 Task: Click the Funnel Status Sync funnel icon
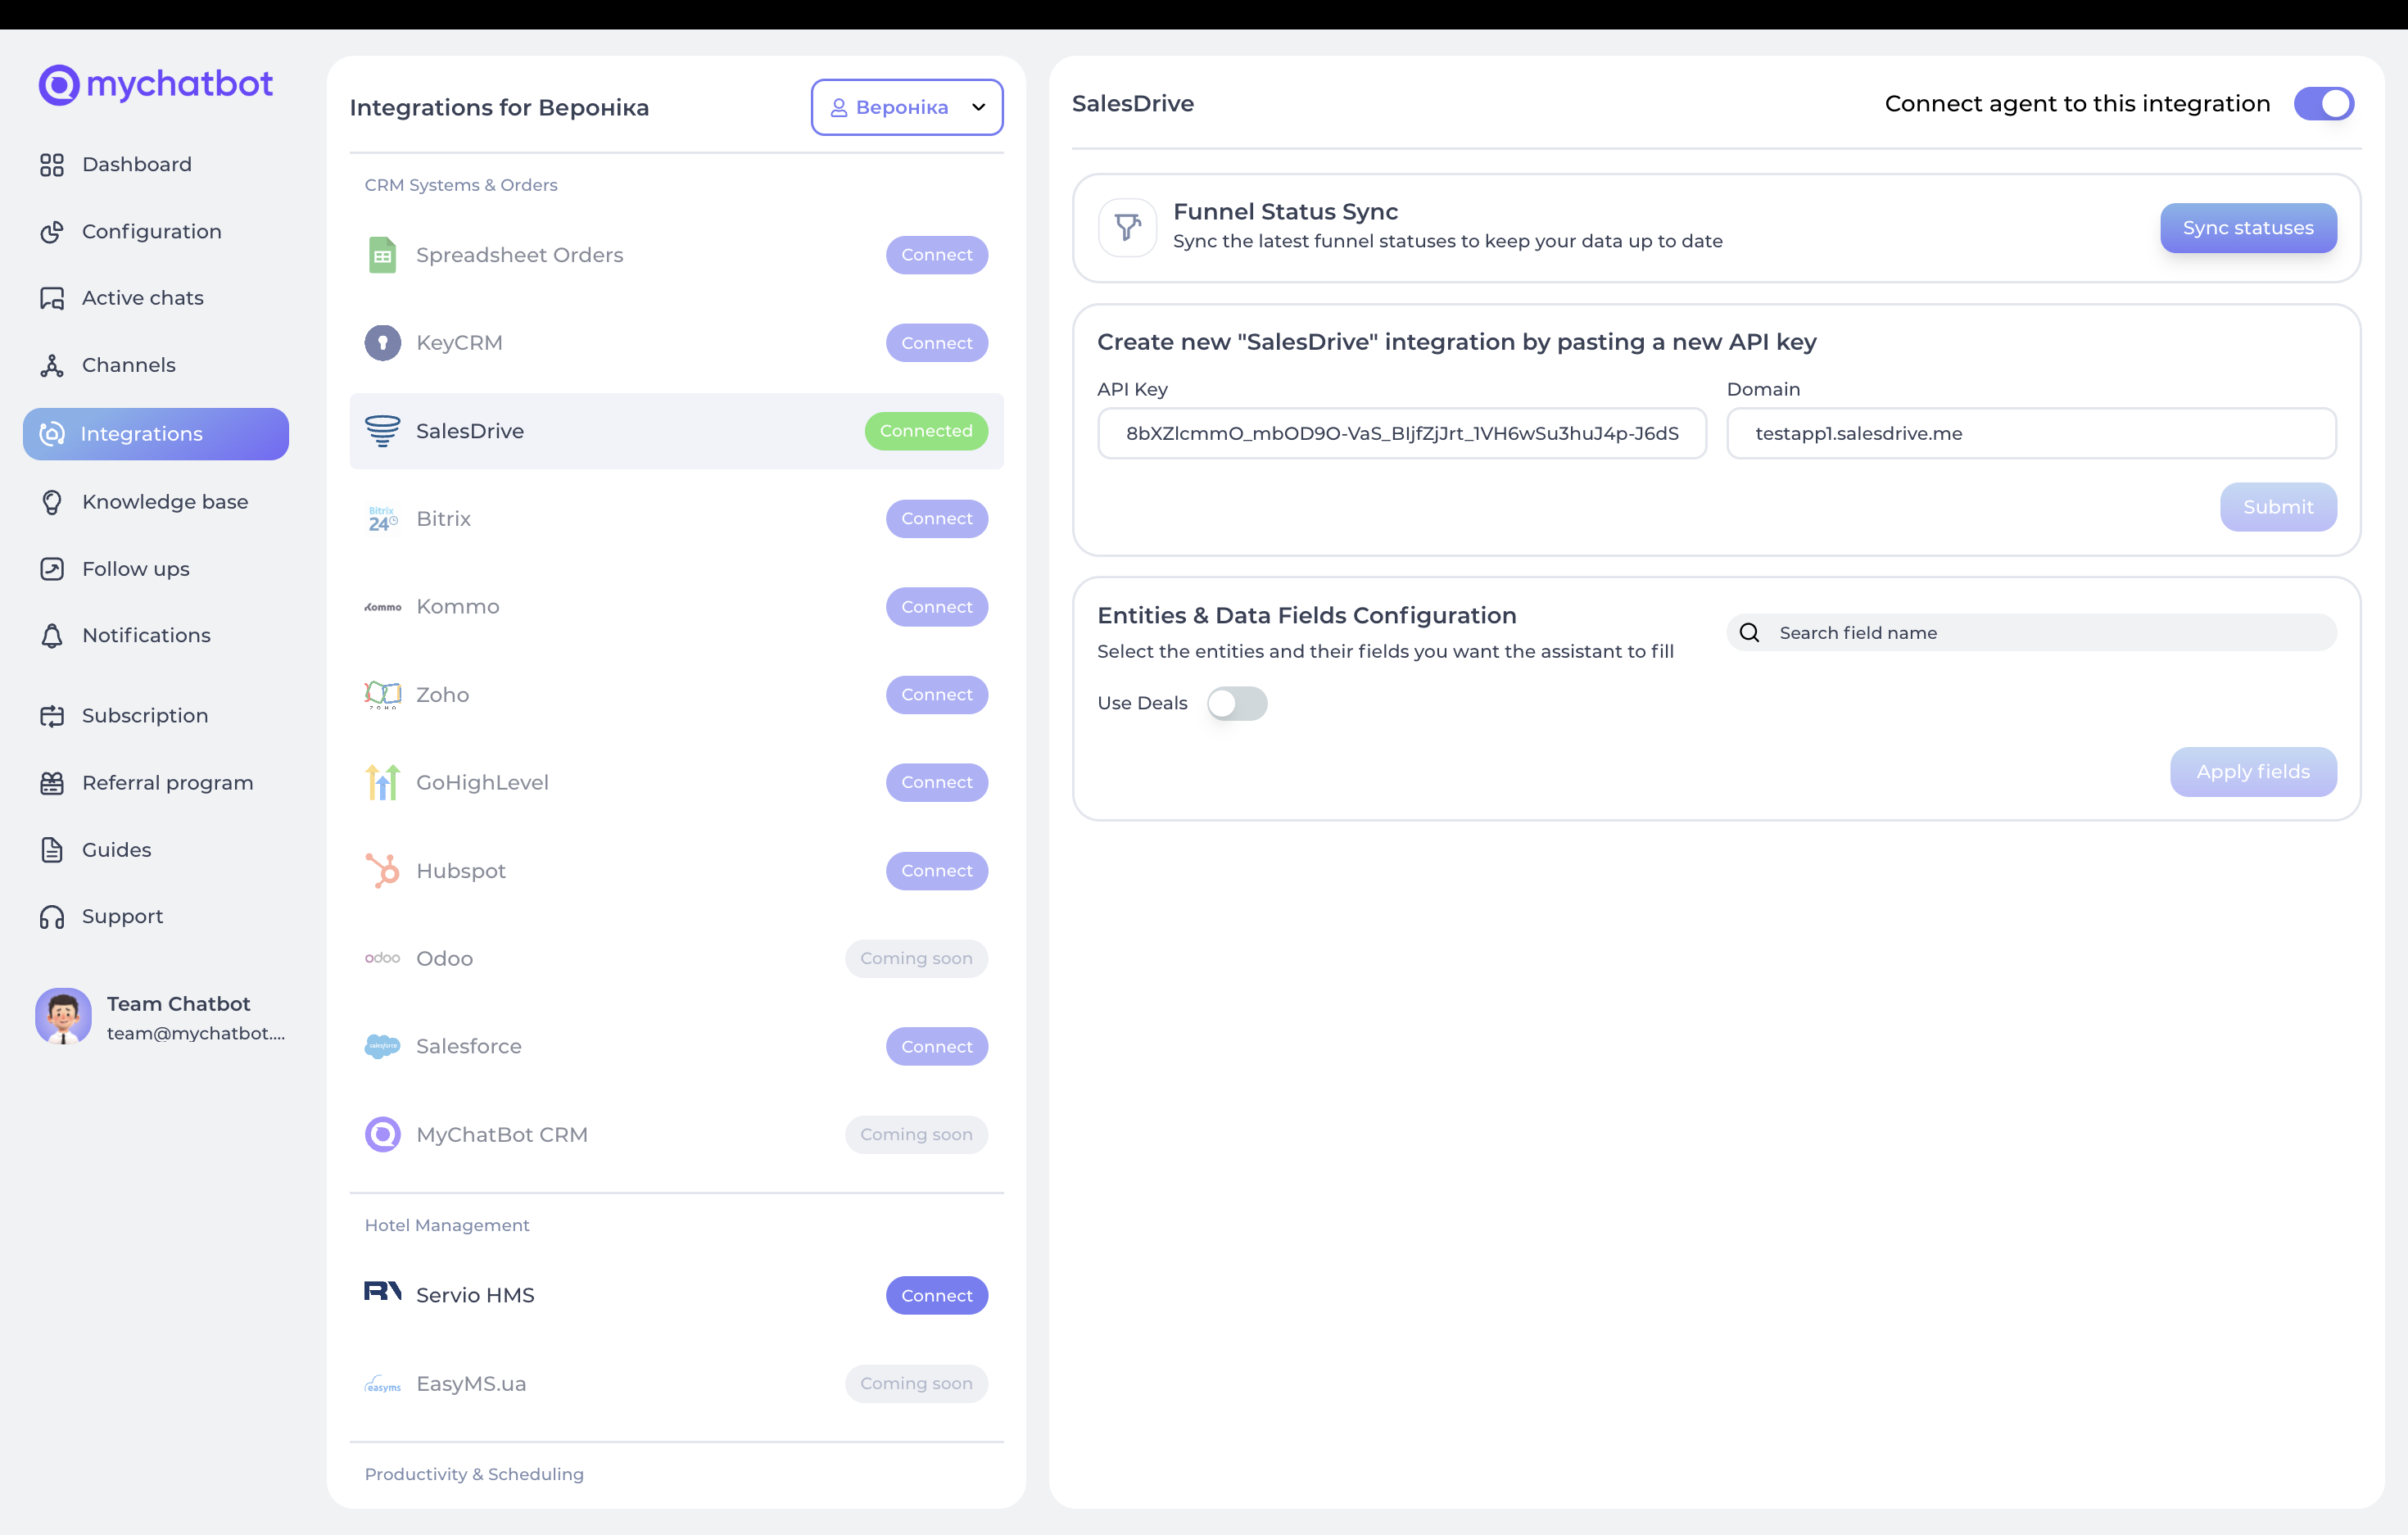tap(1127, 227)
